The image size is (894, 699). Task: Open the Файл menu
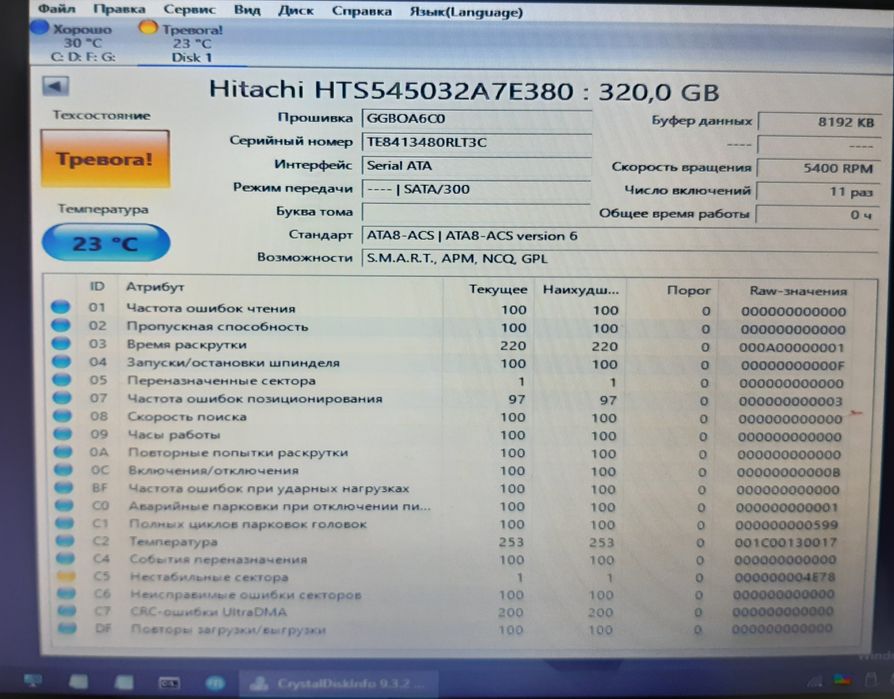57,9
